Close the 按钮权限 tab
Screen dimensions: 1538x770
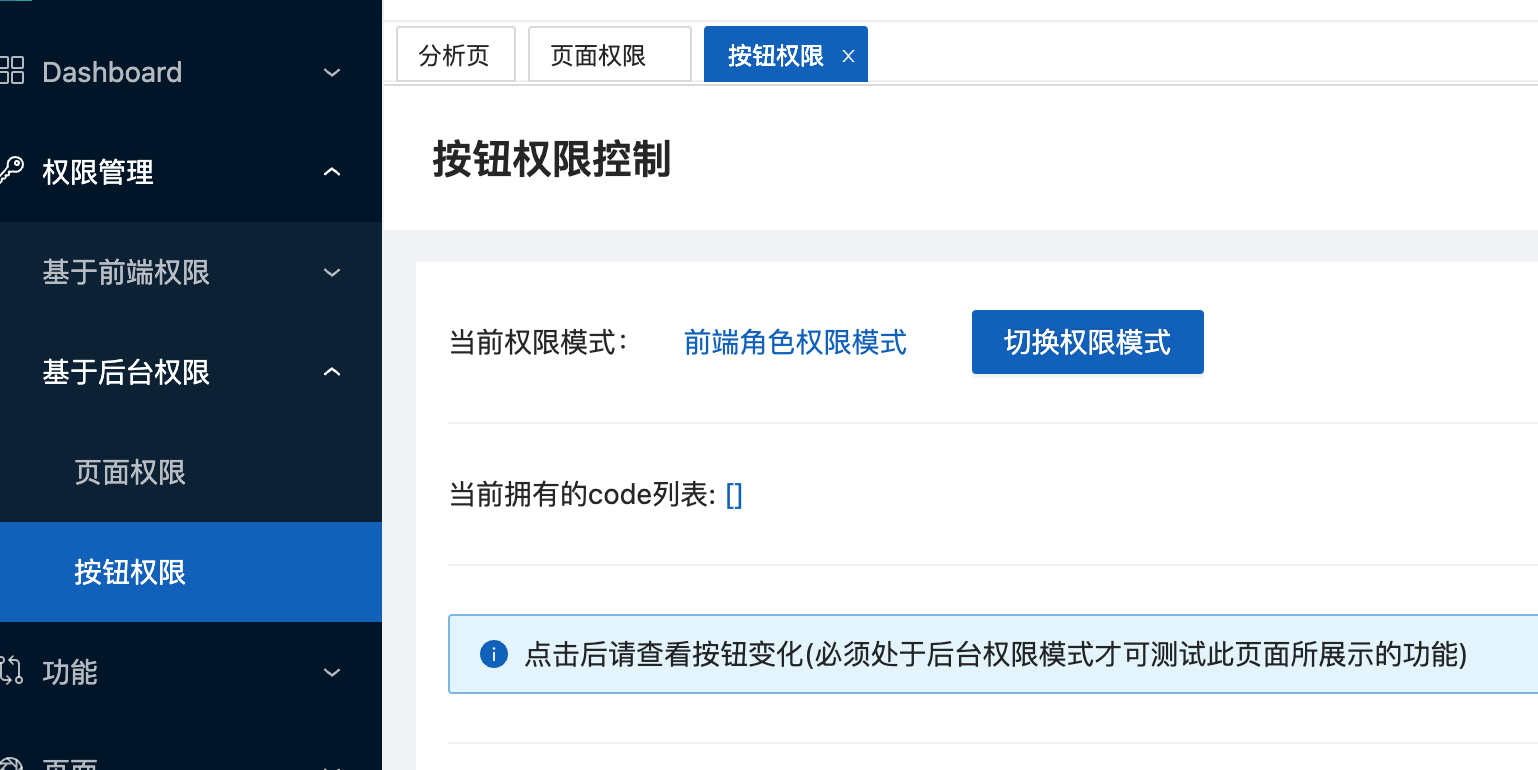(x=848, y=56)
